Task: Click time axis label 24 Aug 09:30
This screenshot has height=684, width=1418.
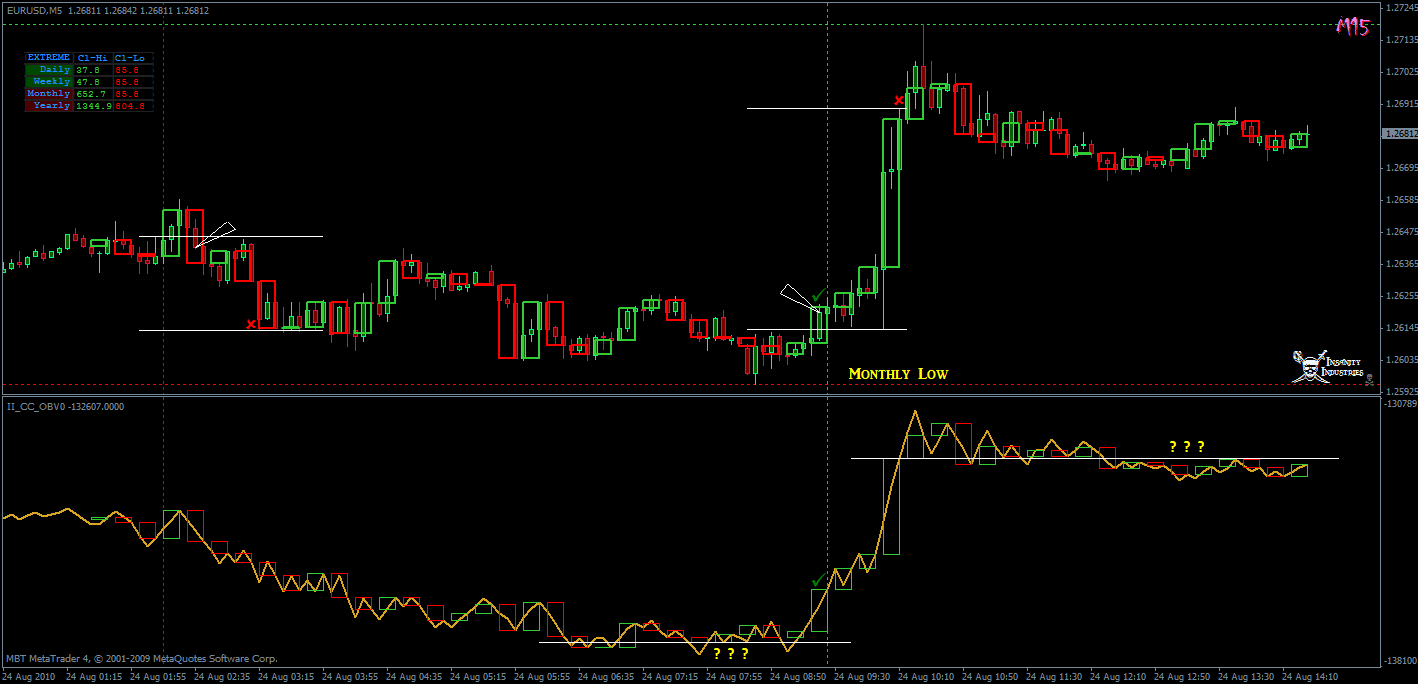Action: 863,677
